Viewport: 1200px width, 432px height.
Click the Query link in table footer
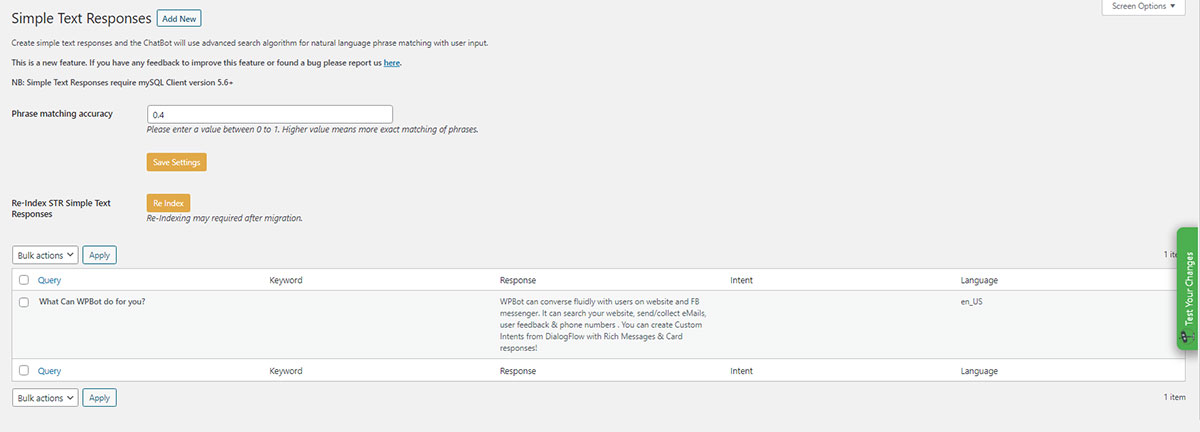[x=49, y=370]
